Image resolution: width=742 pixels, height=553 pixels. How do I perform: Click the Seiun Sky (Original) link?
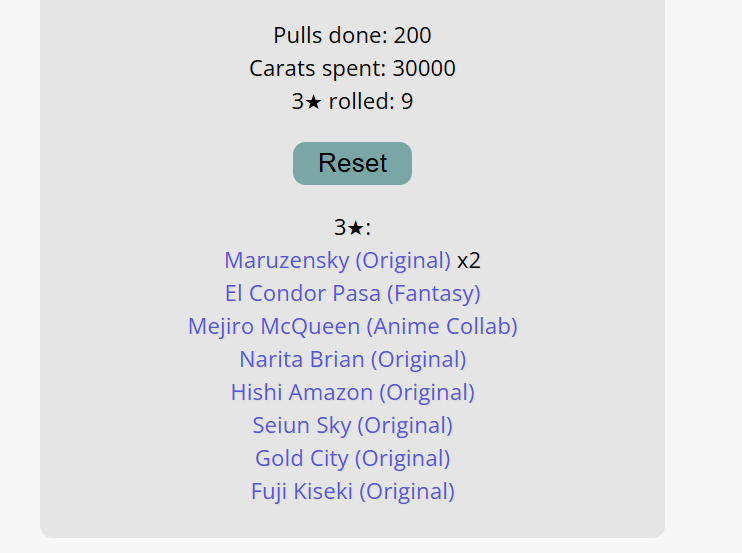coord(352,426)
